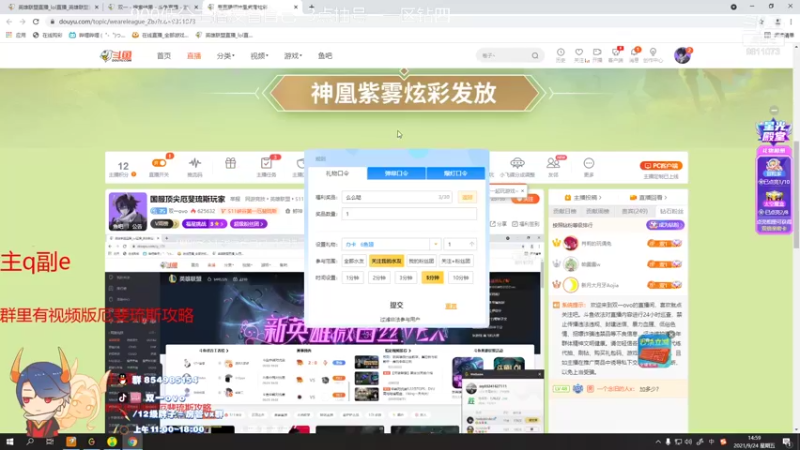This screenshot has height=450, width=800.
Task: Select the 10分钟 time option
Action: click(x=460, y=278)
